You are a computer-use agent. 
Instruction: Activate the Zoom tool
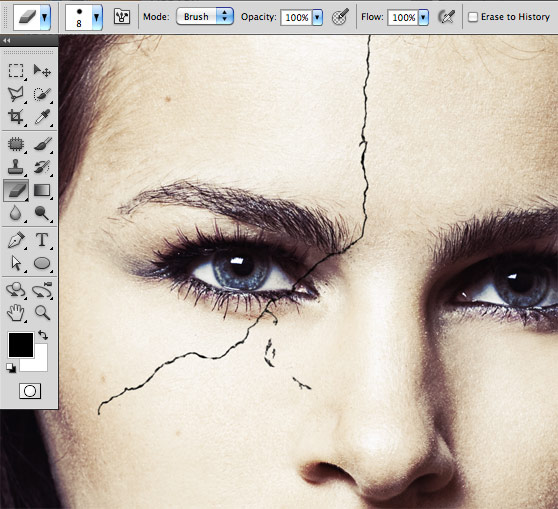point(42,313)
